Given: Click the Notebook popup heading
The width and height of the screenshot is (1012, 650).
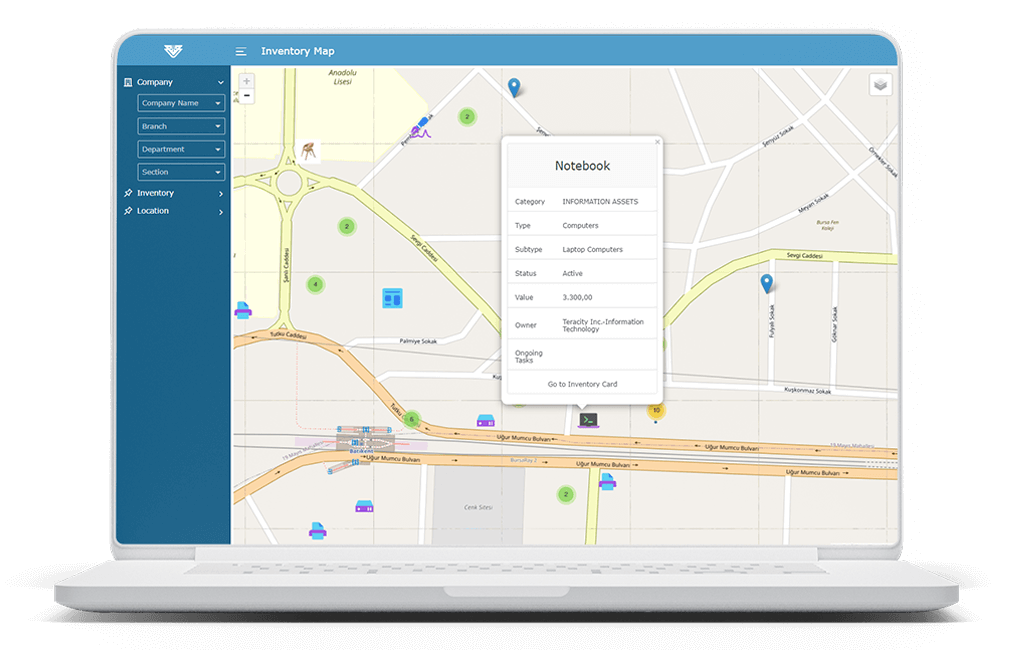Looking at the screenshot, I should point(582,166).
